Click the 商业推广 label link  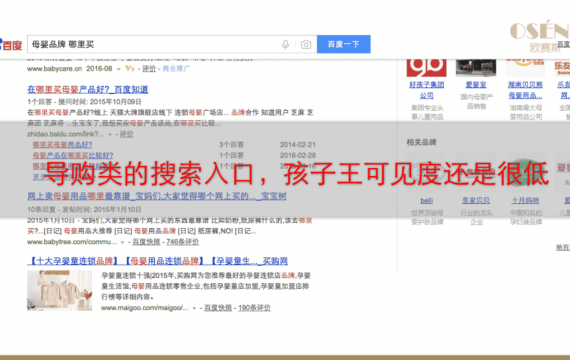(176, 68)
